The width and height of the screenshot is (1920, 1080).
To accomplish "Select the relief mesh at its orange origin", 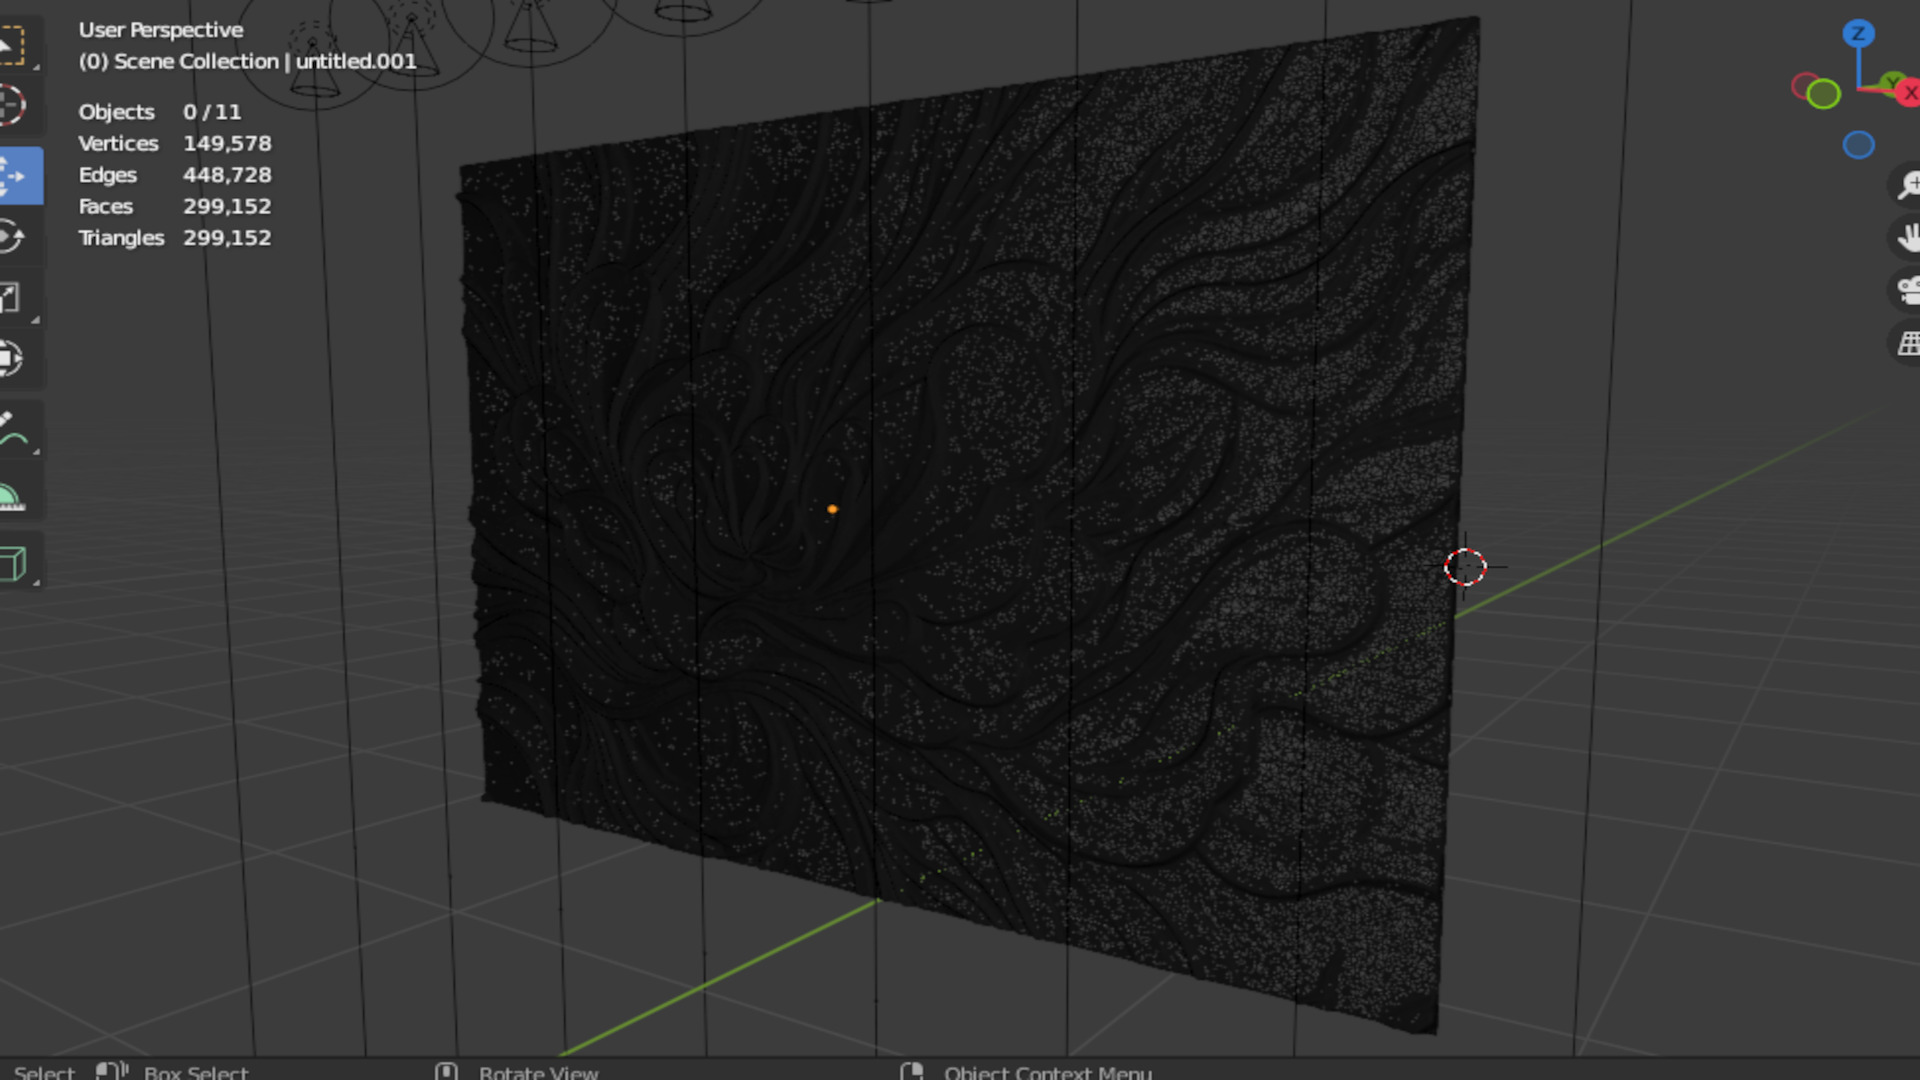I will (x=832, y=509).
